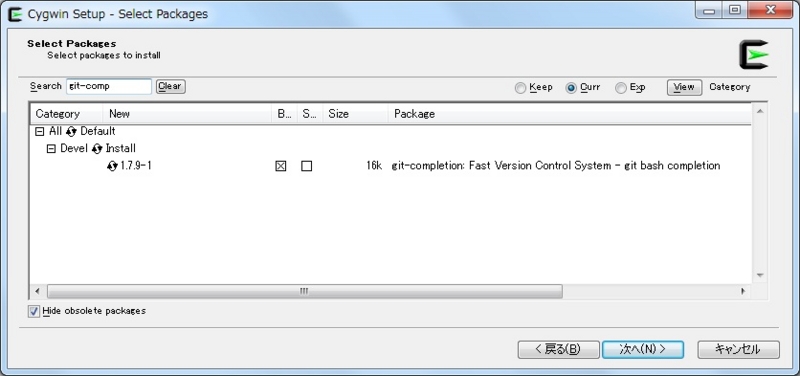Collapse the Devel category tree node

pyautogui.click(x=51, y=149)
